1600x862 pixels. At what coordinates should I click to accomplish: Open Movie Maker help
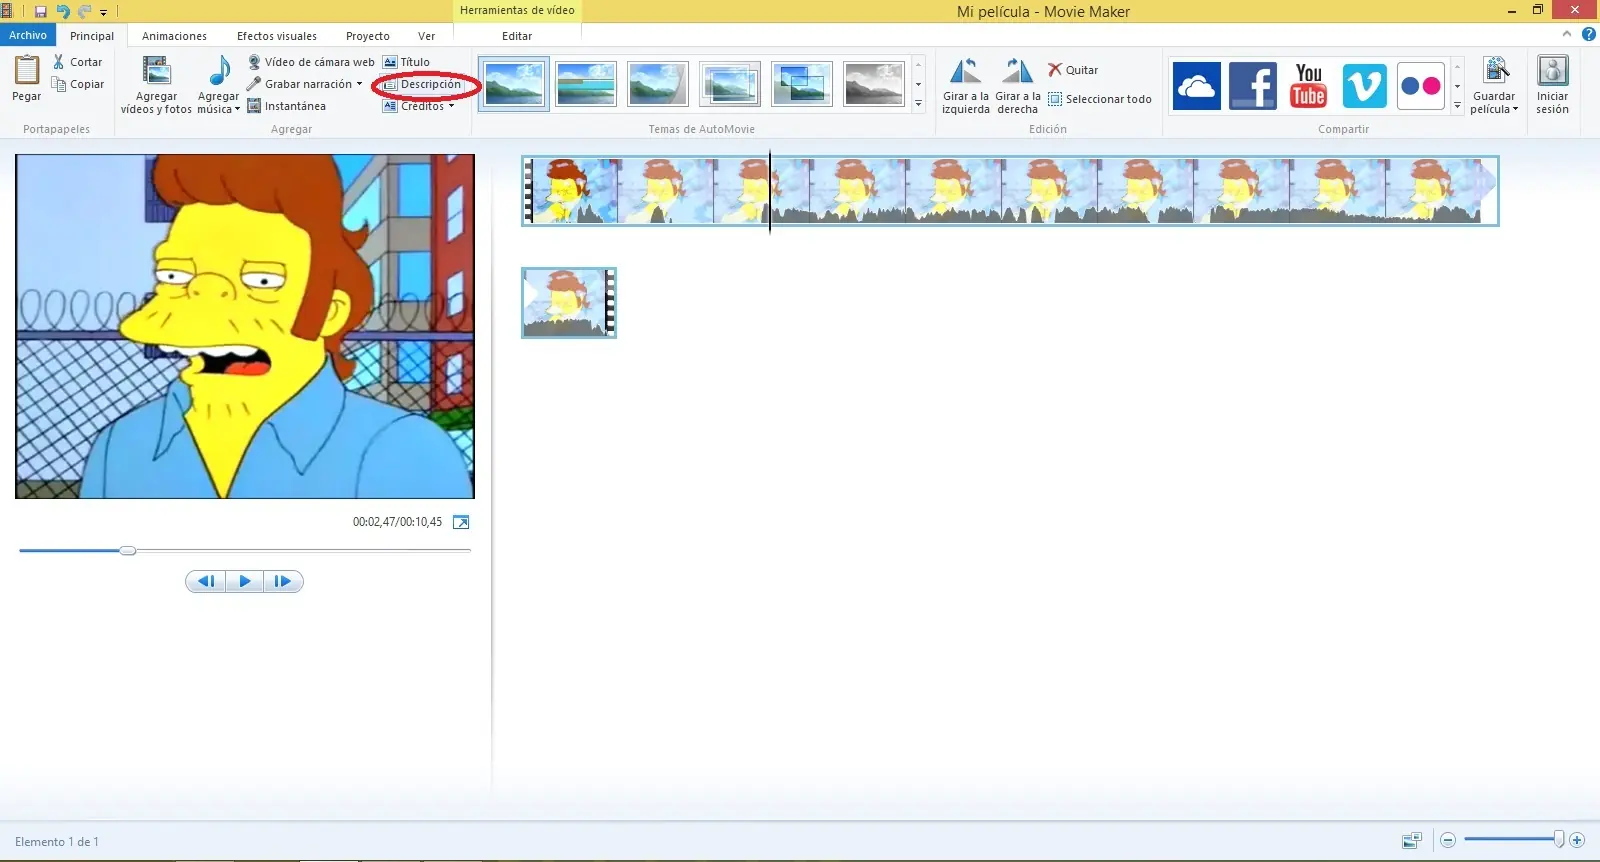(x=1588, y=34)
